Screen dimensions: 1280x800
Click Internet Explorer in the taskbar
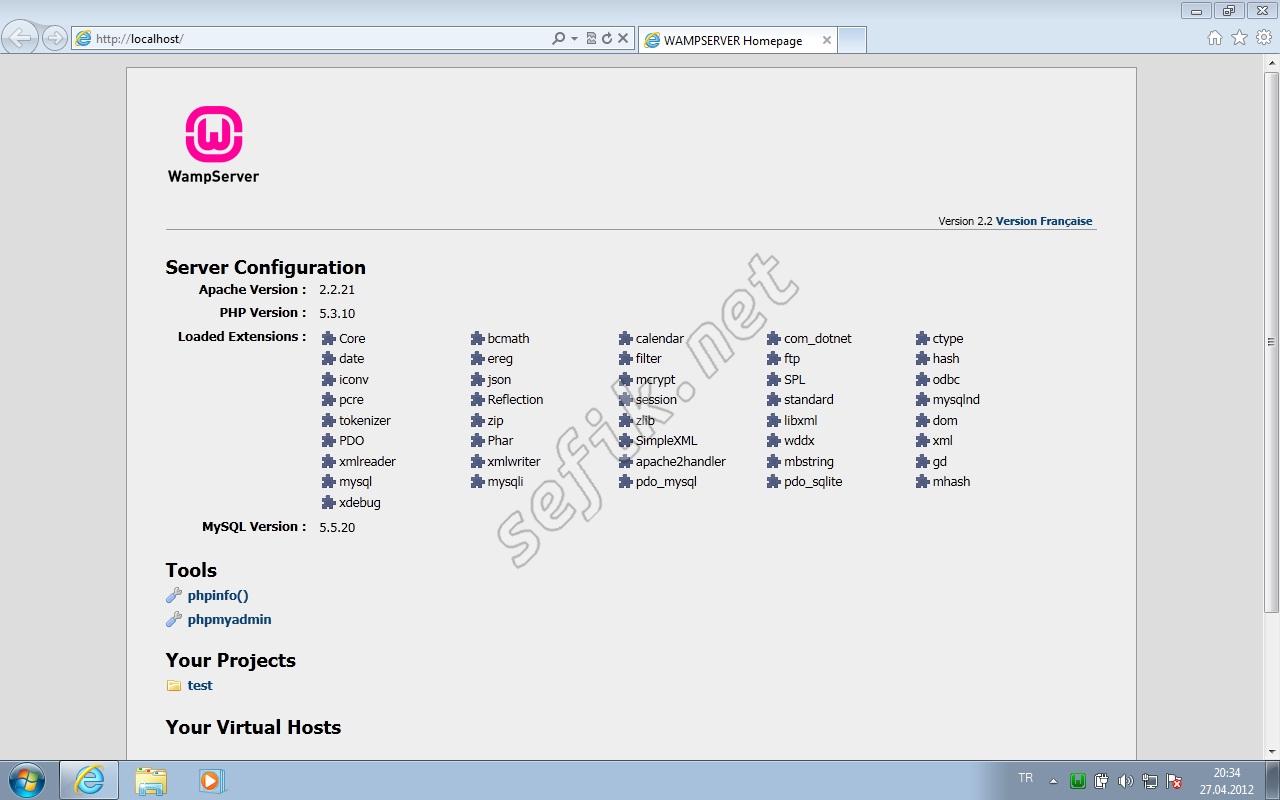(x=89, y=780)
